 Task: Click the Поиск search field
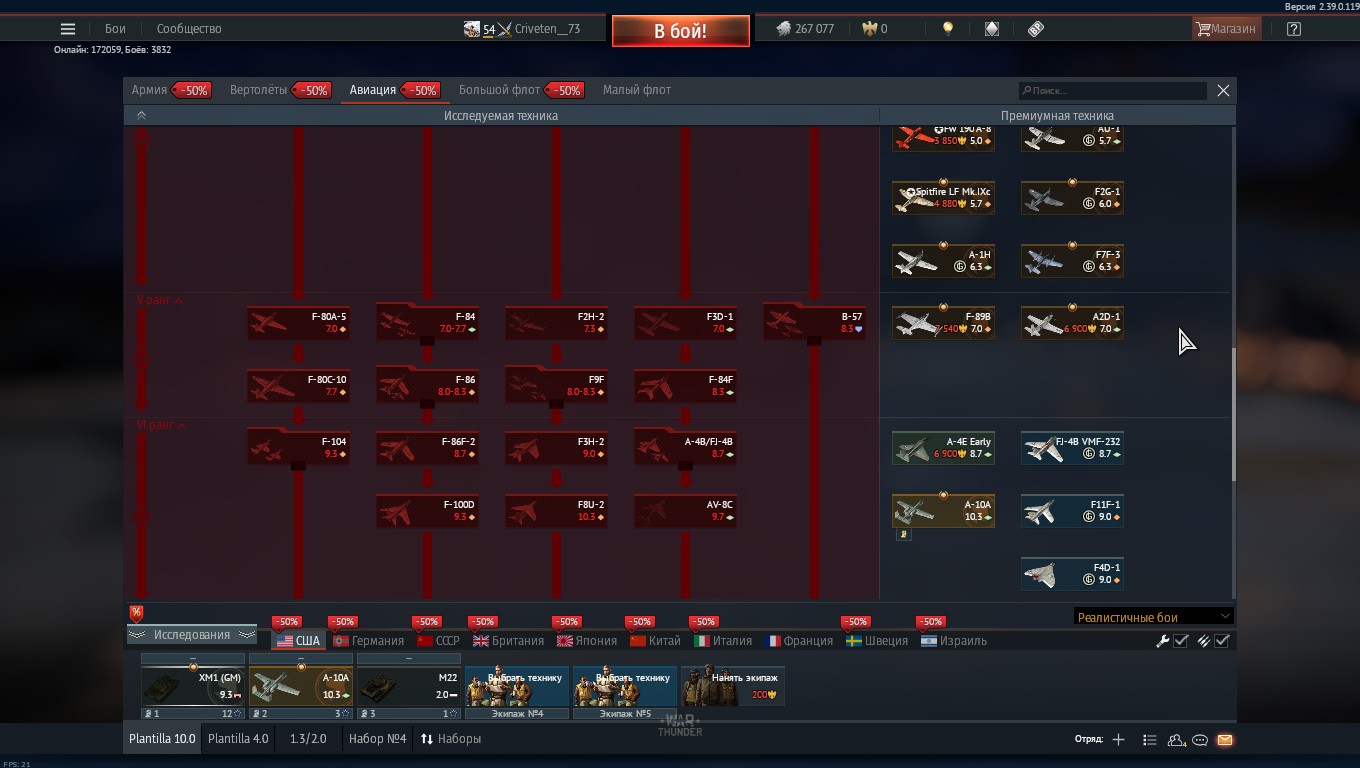pos(1112,90)
